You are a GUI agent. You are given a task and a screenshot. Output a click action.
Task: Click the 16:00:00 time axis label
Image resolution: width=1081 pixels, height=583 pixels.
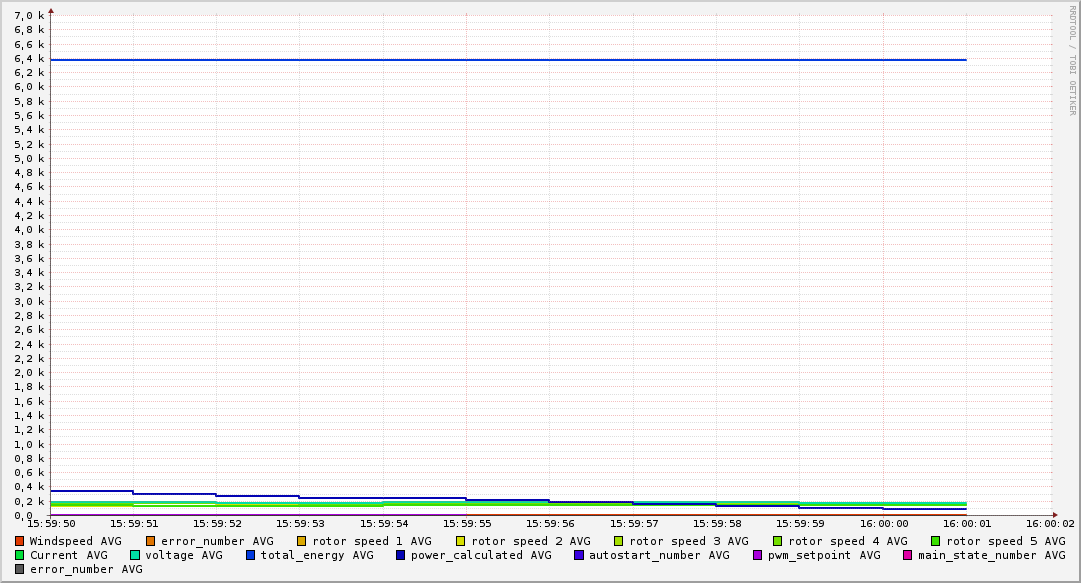(884, 523)
